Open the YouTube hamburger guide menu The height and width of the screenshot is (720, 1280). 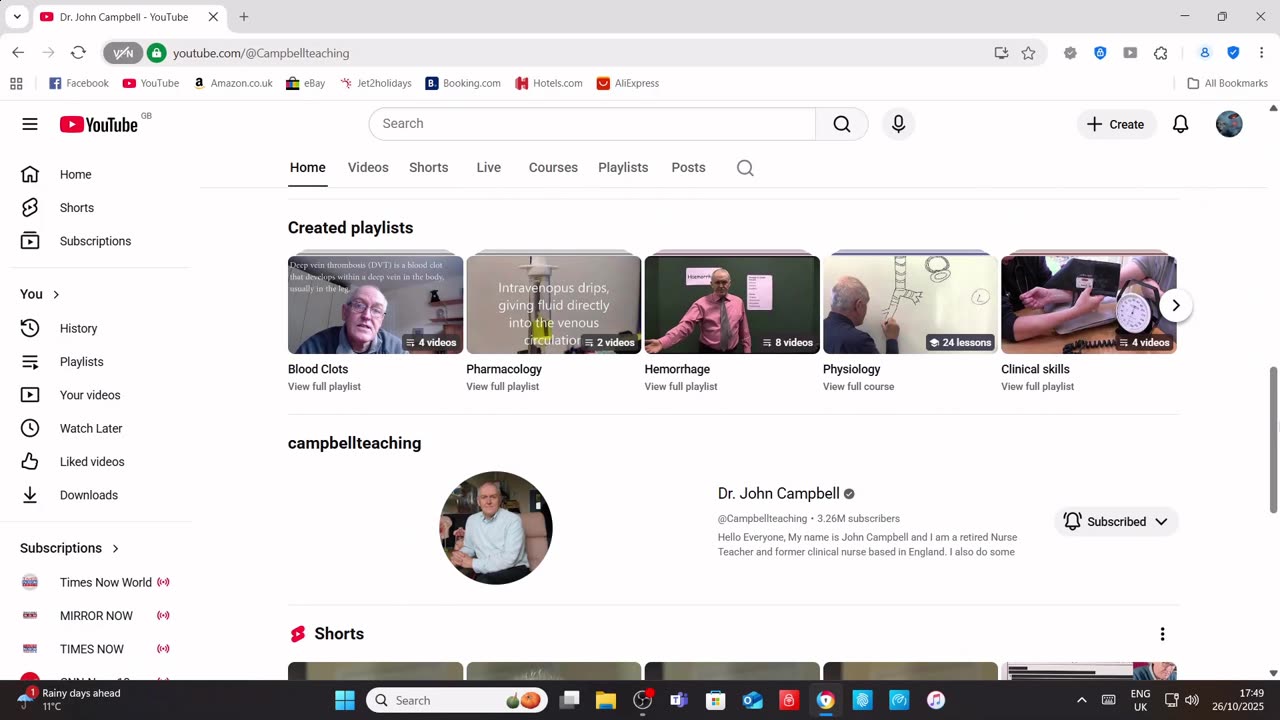30,124
